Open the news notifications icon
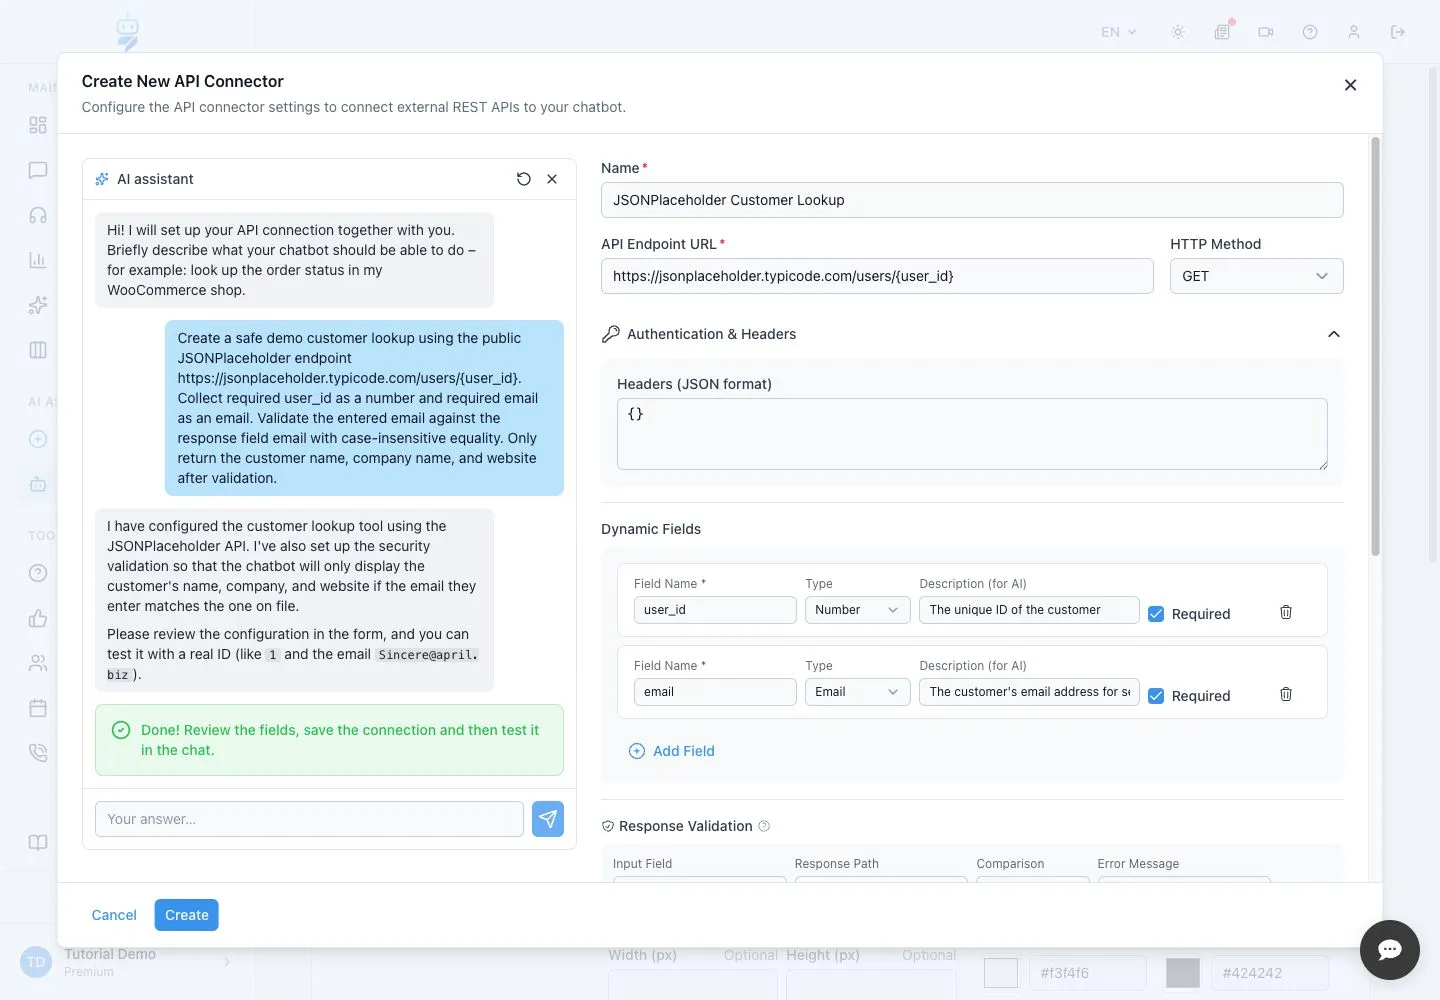This screenshot has height=1000, width=1440. coord(1222,32)
